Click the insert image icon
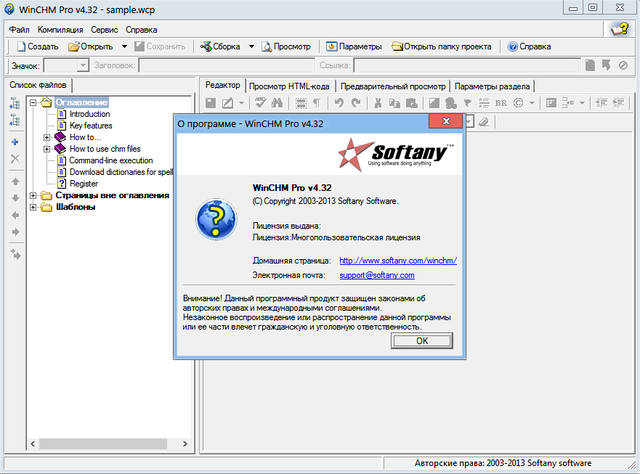The image size is (640, 474). (434, 103)
